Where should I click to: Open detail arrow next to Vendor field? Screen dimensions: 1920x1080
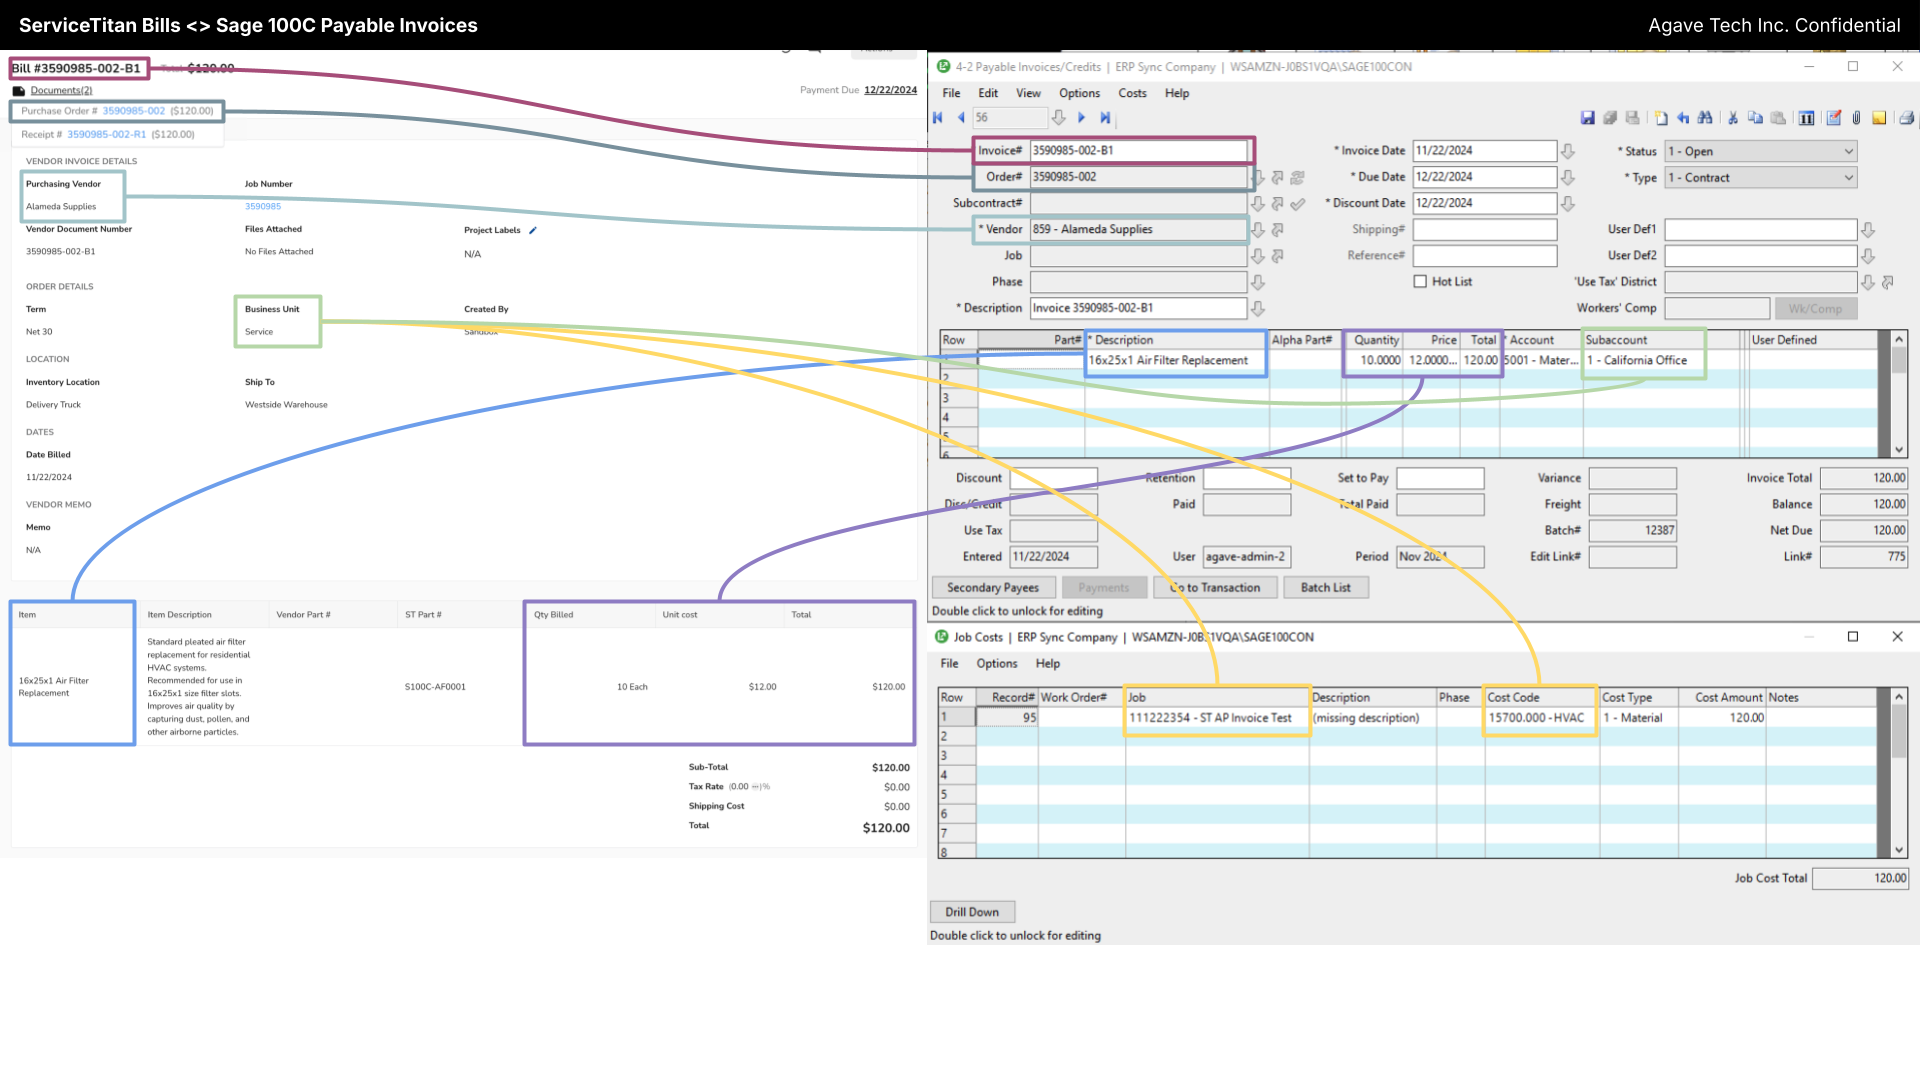point(1277,230)
